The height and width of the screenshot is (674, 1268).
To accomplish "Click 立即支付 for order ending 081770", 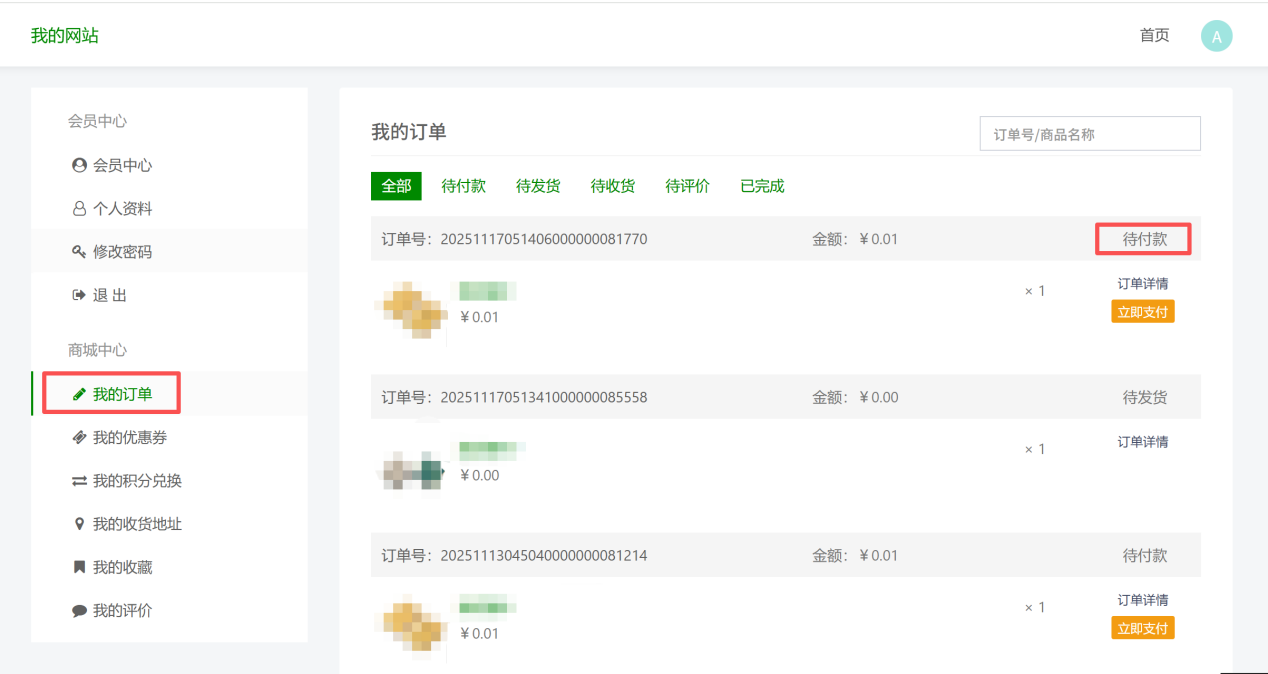I will click(1143, 312).
